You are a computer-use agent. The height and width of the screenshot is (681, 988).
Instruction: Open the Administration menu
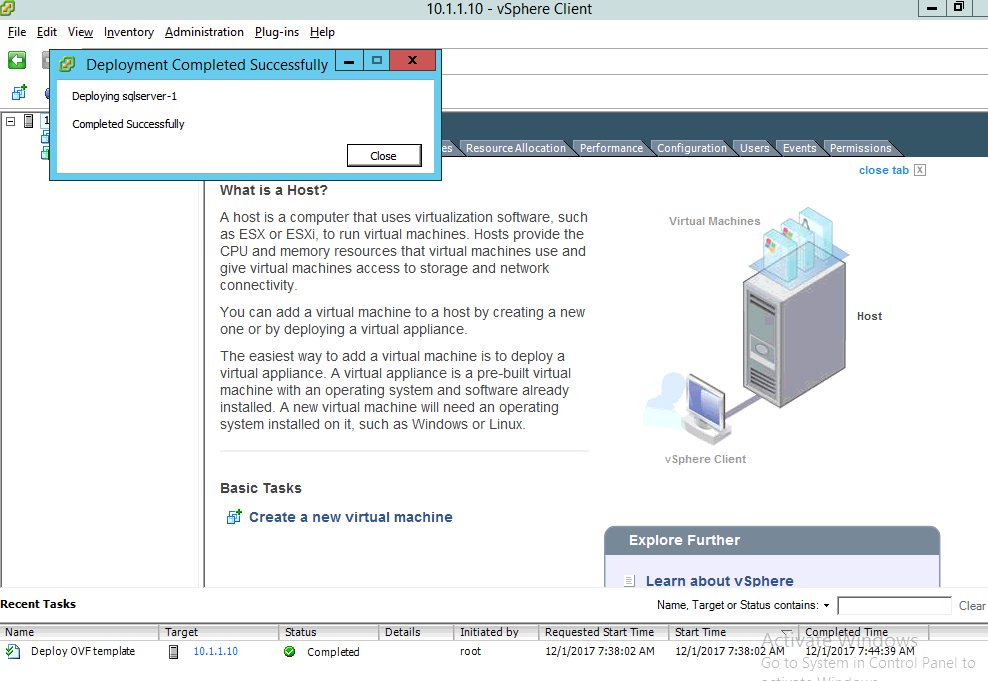[204, 32]
